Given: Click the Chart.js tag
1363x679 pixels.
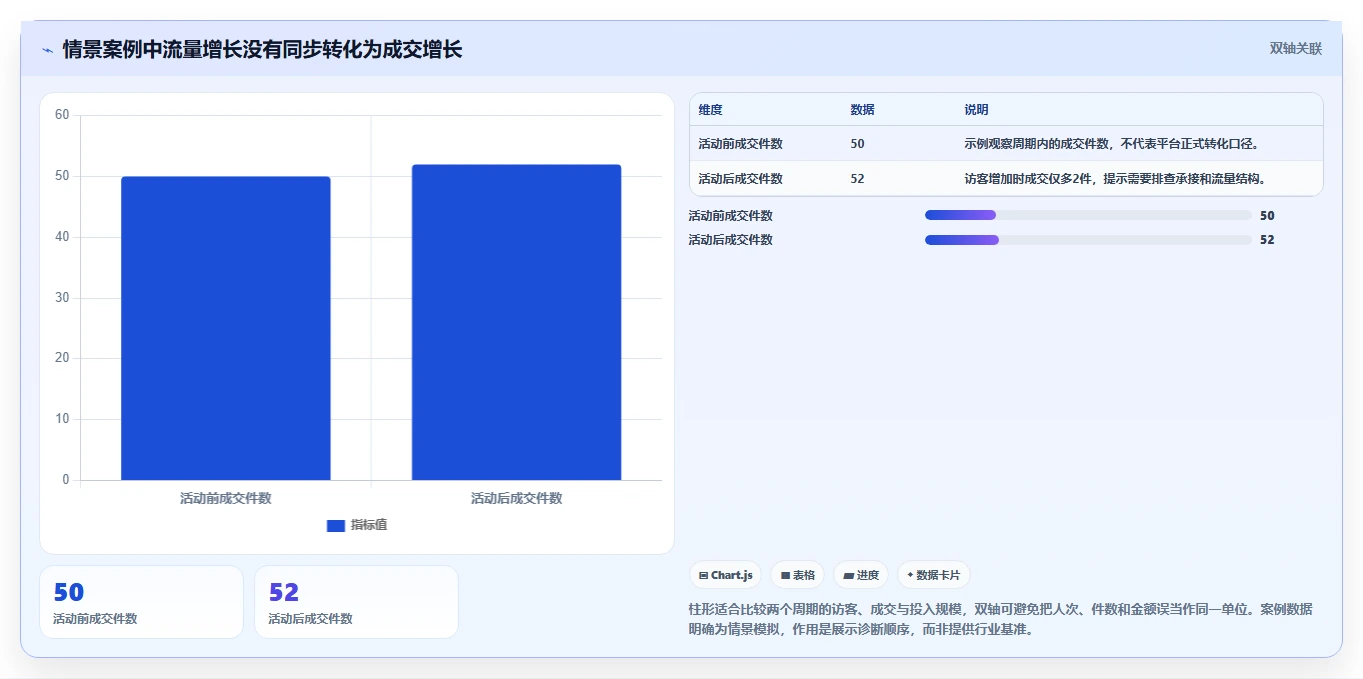Looking at the screenshot, I should click(726, 575).
